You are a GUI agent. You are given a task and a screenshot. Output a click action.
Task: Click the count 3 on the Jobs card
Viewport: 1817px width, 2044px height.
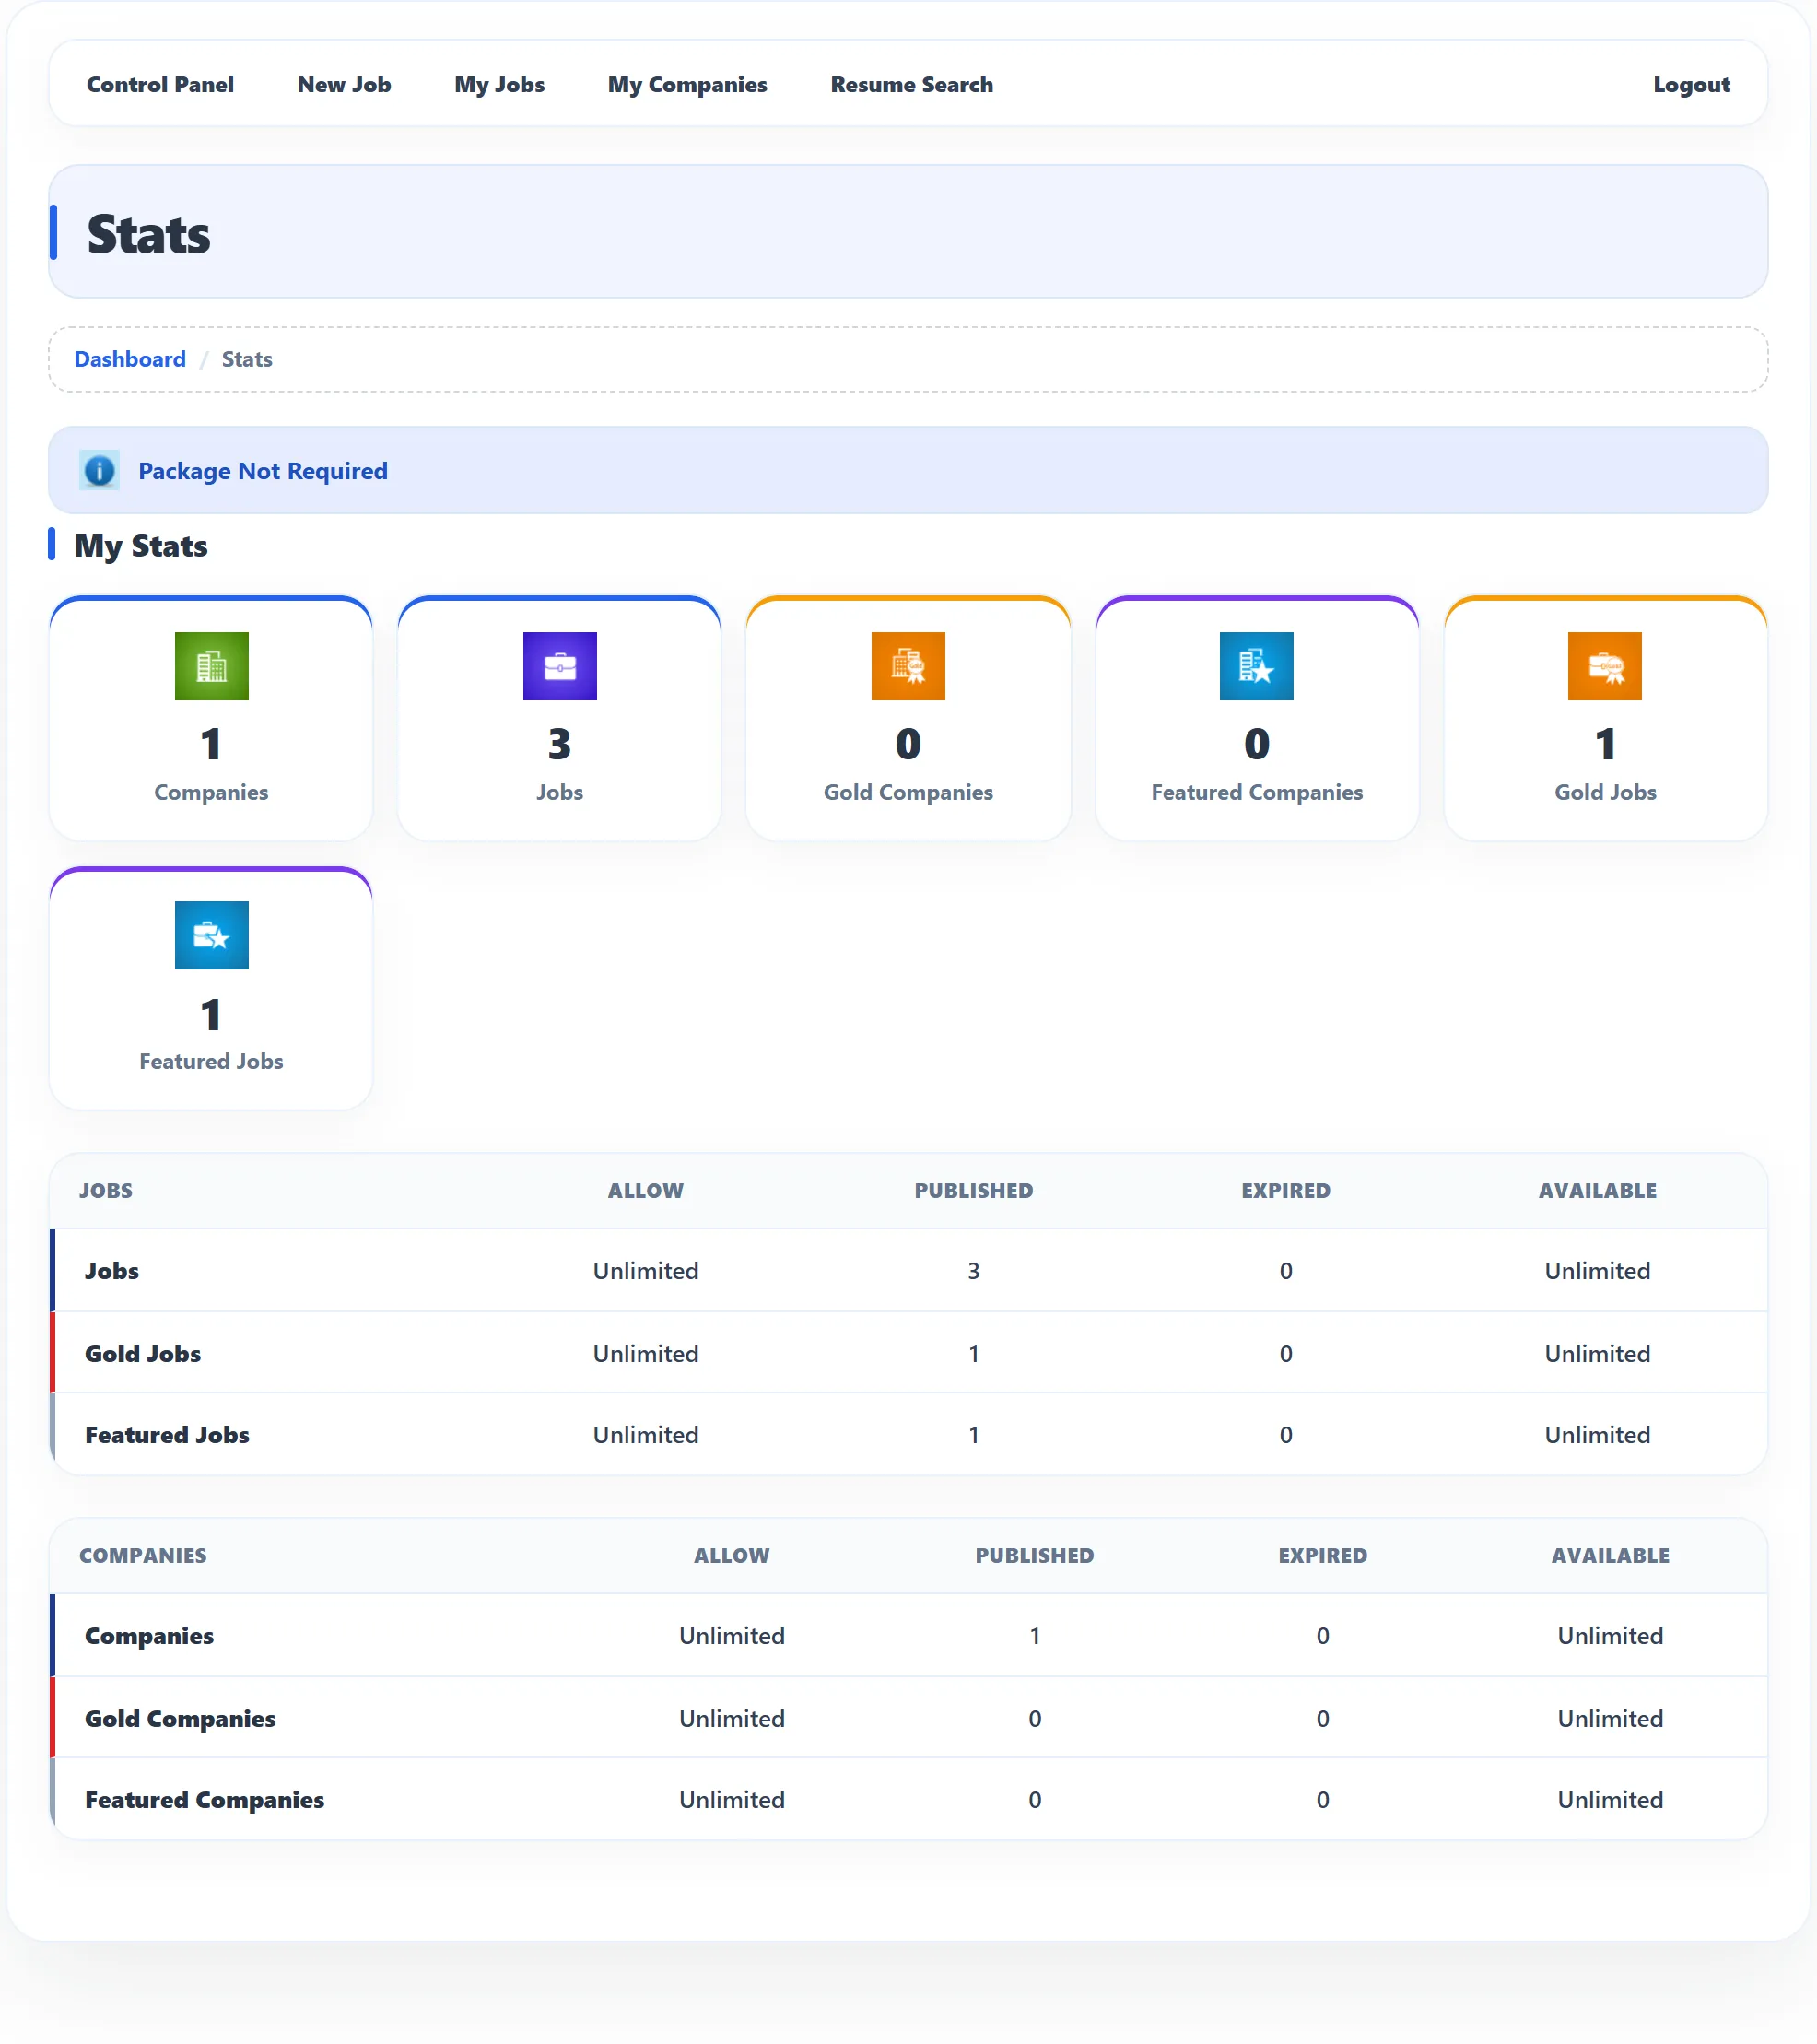point(559,744)
